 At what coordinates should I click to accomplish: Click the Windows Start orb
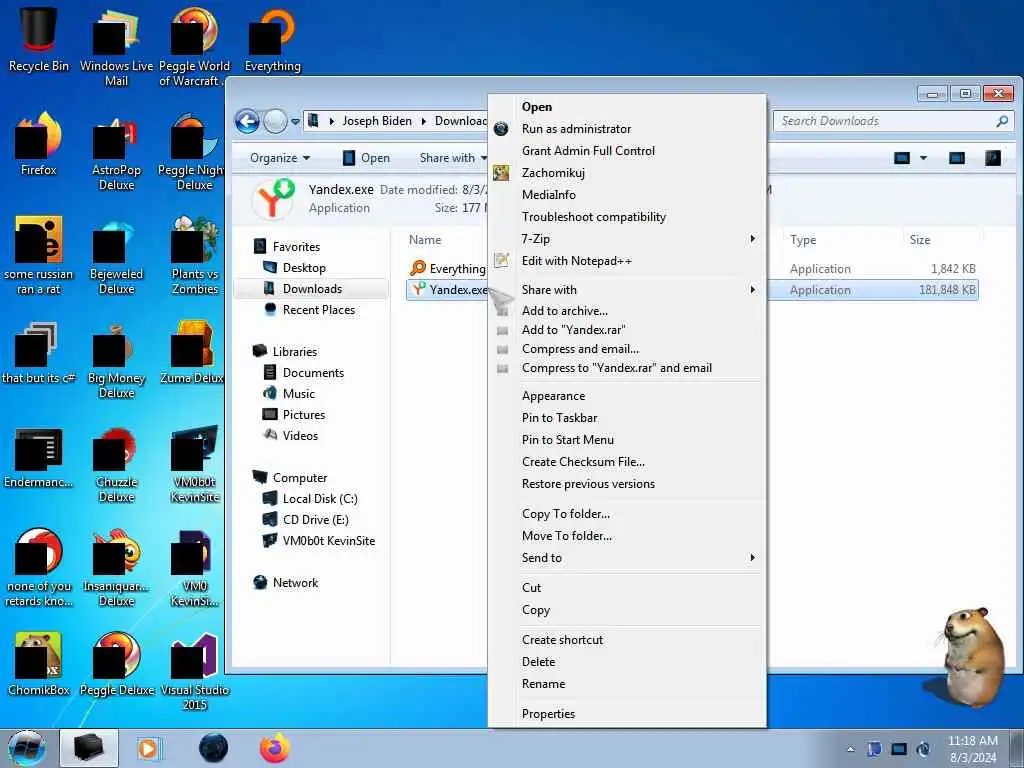coord(26,749)
